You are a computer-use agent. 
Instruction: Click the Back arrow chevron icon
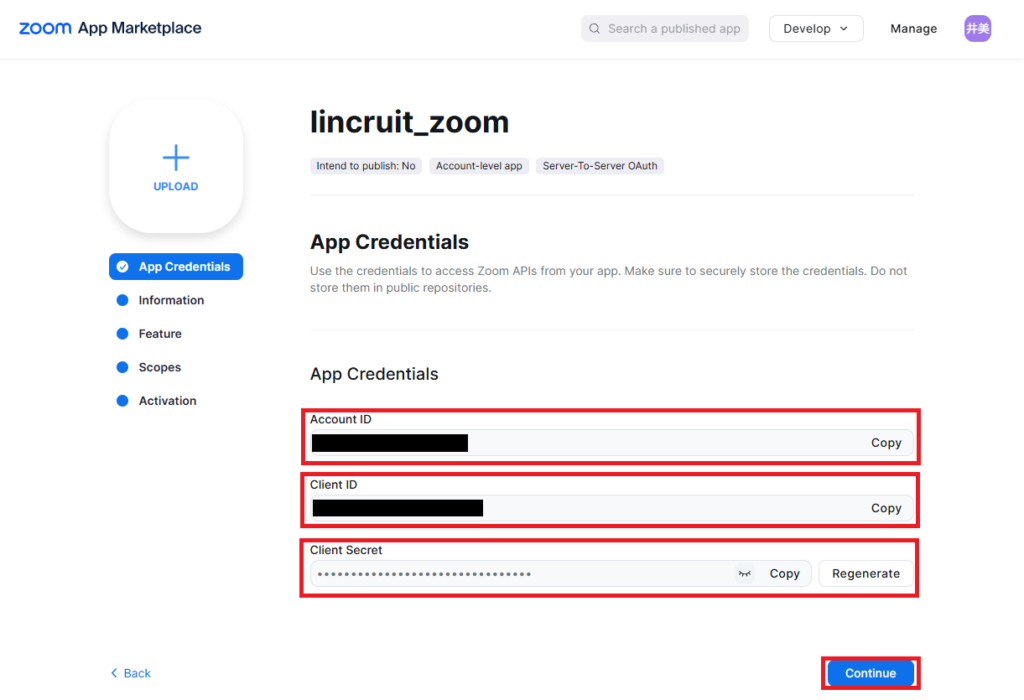[x=114, y=673]
